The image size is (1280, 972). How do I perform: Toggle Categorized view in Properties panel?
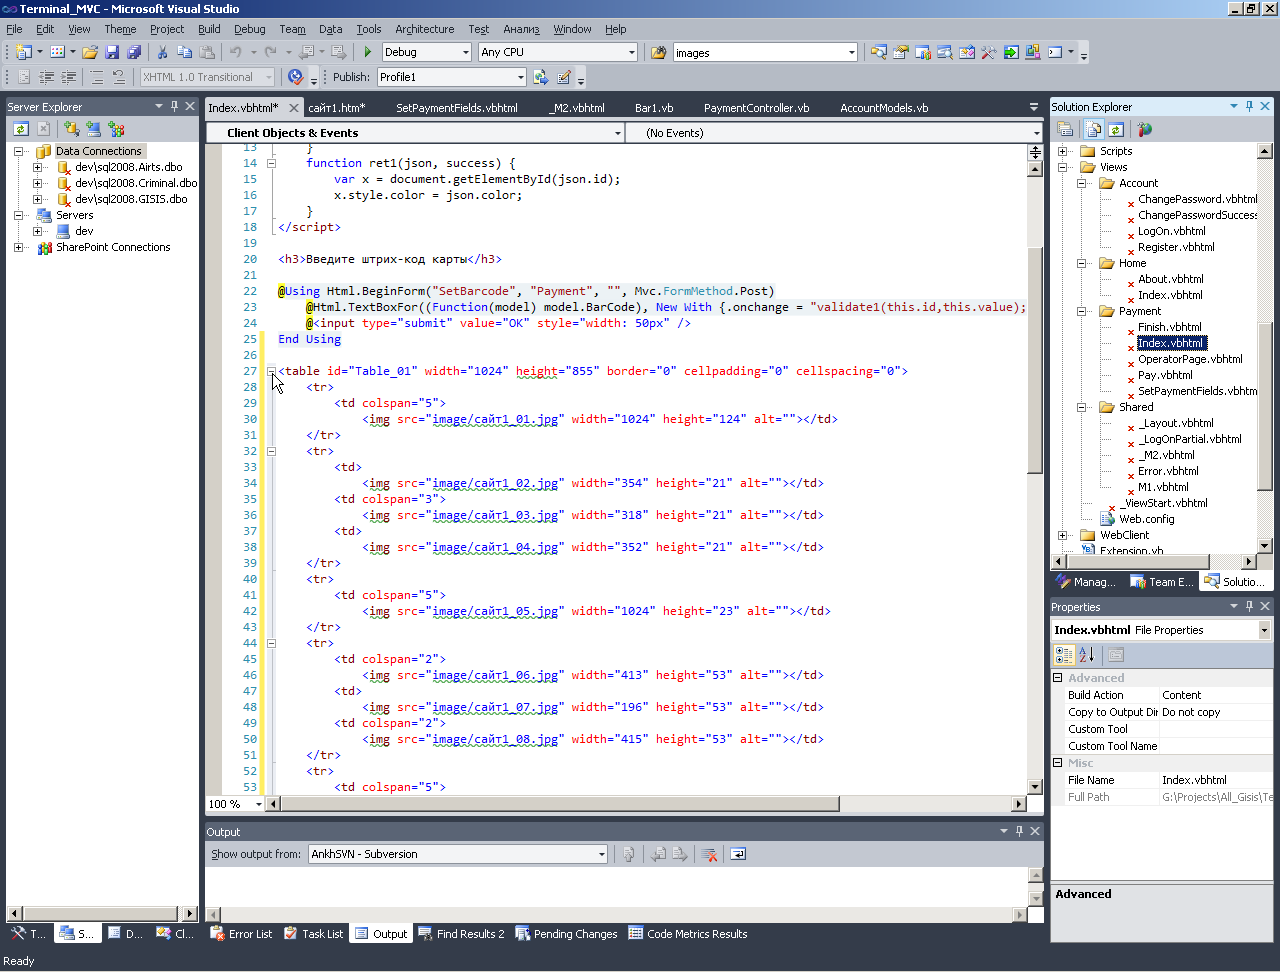[1064, 655]
